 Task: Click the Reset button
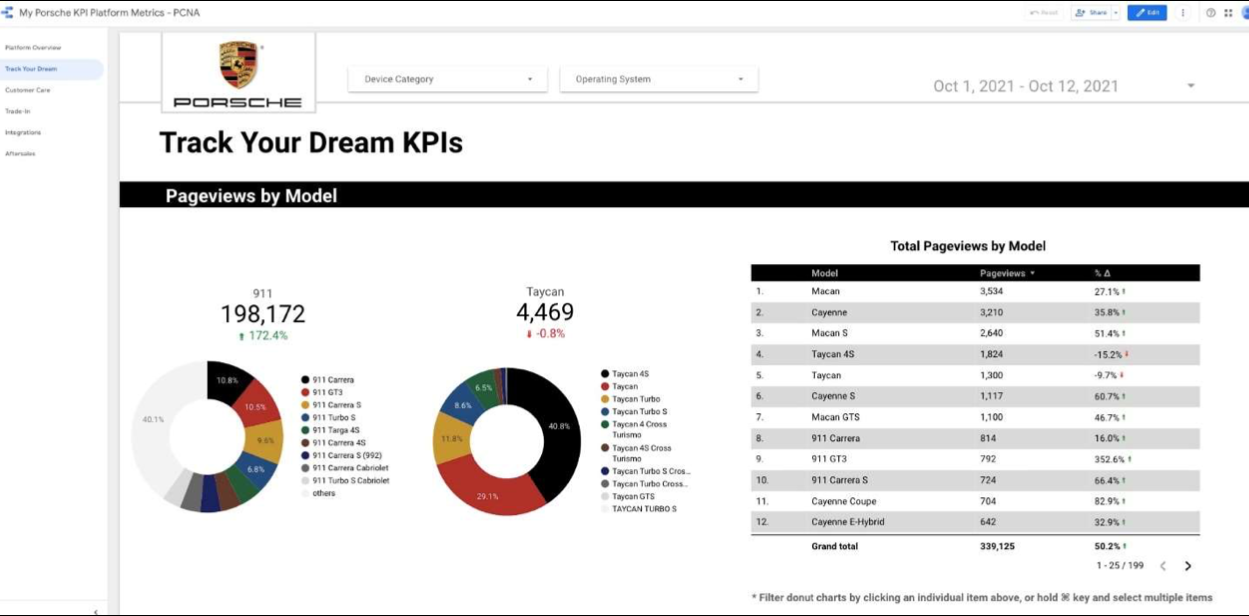click(x=1044, y=13)
